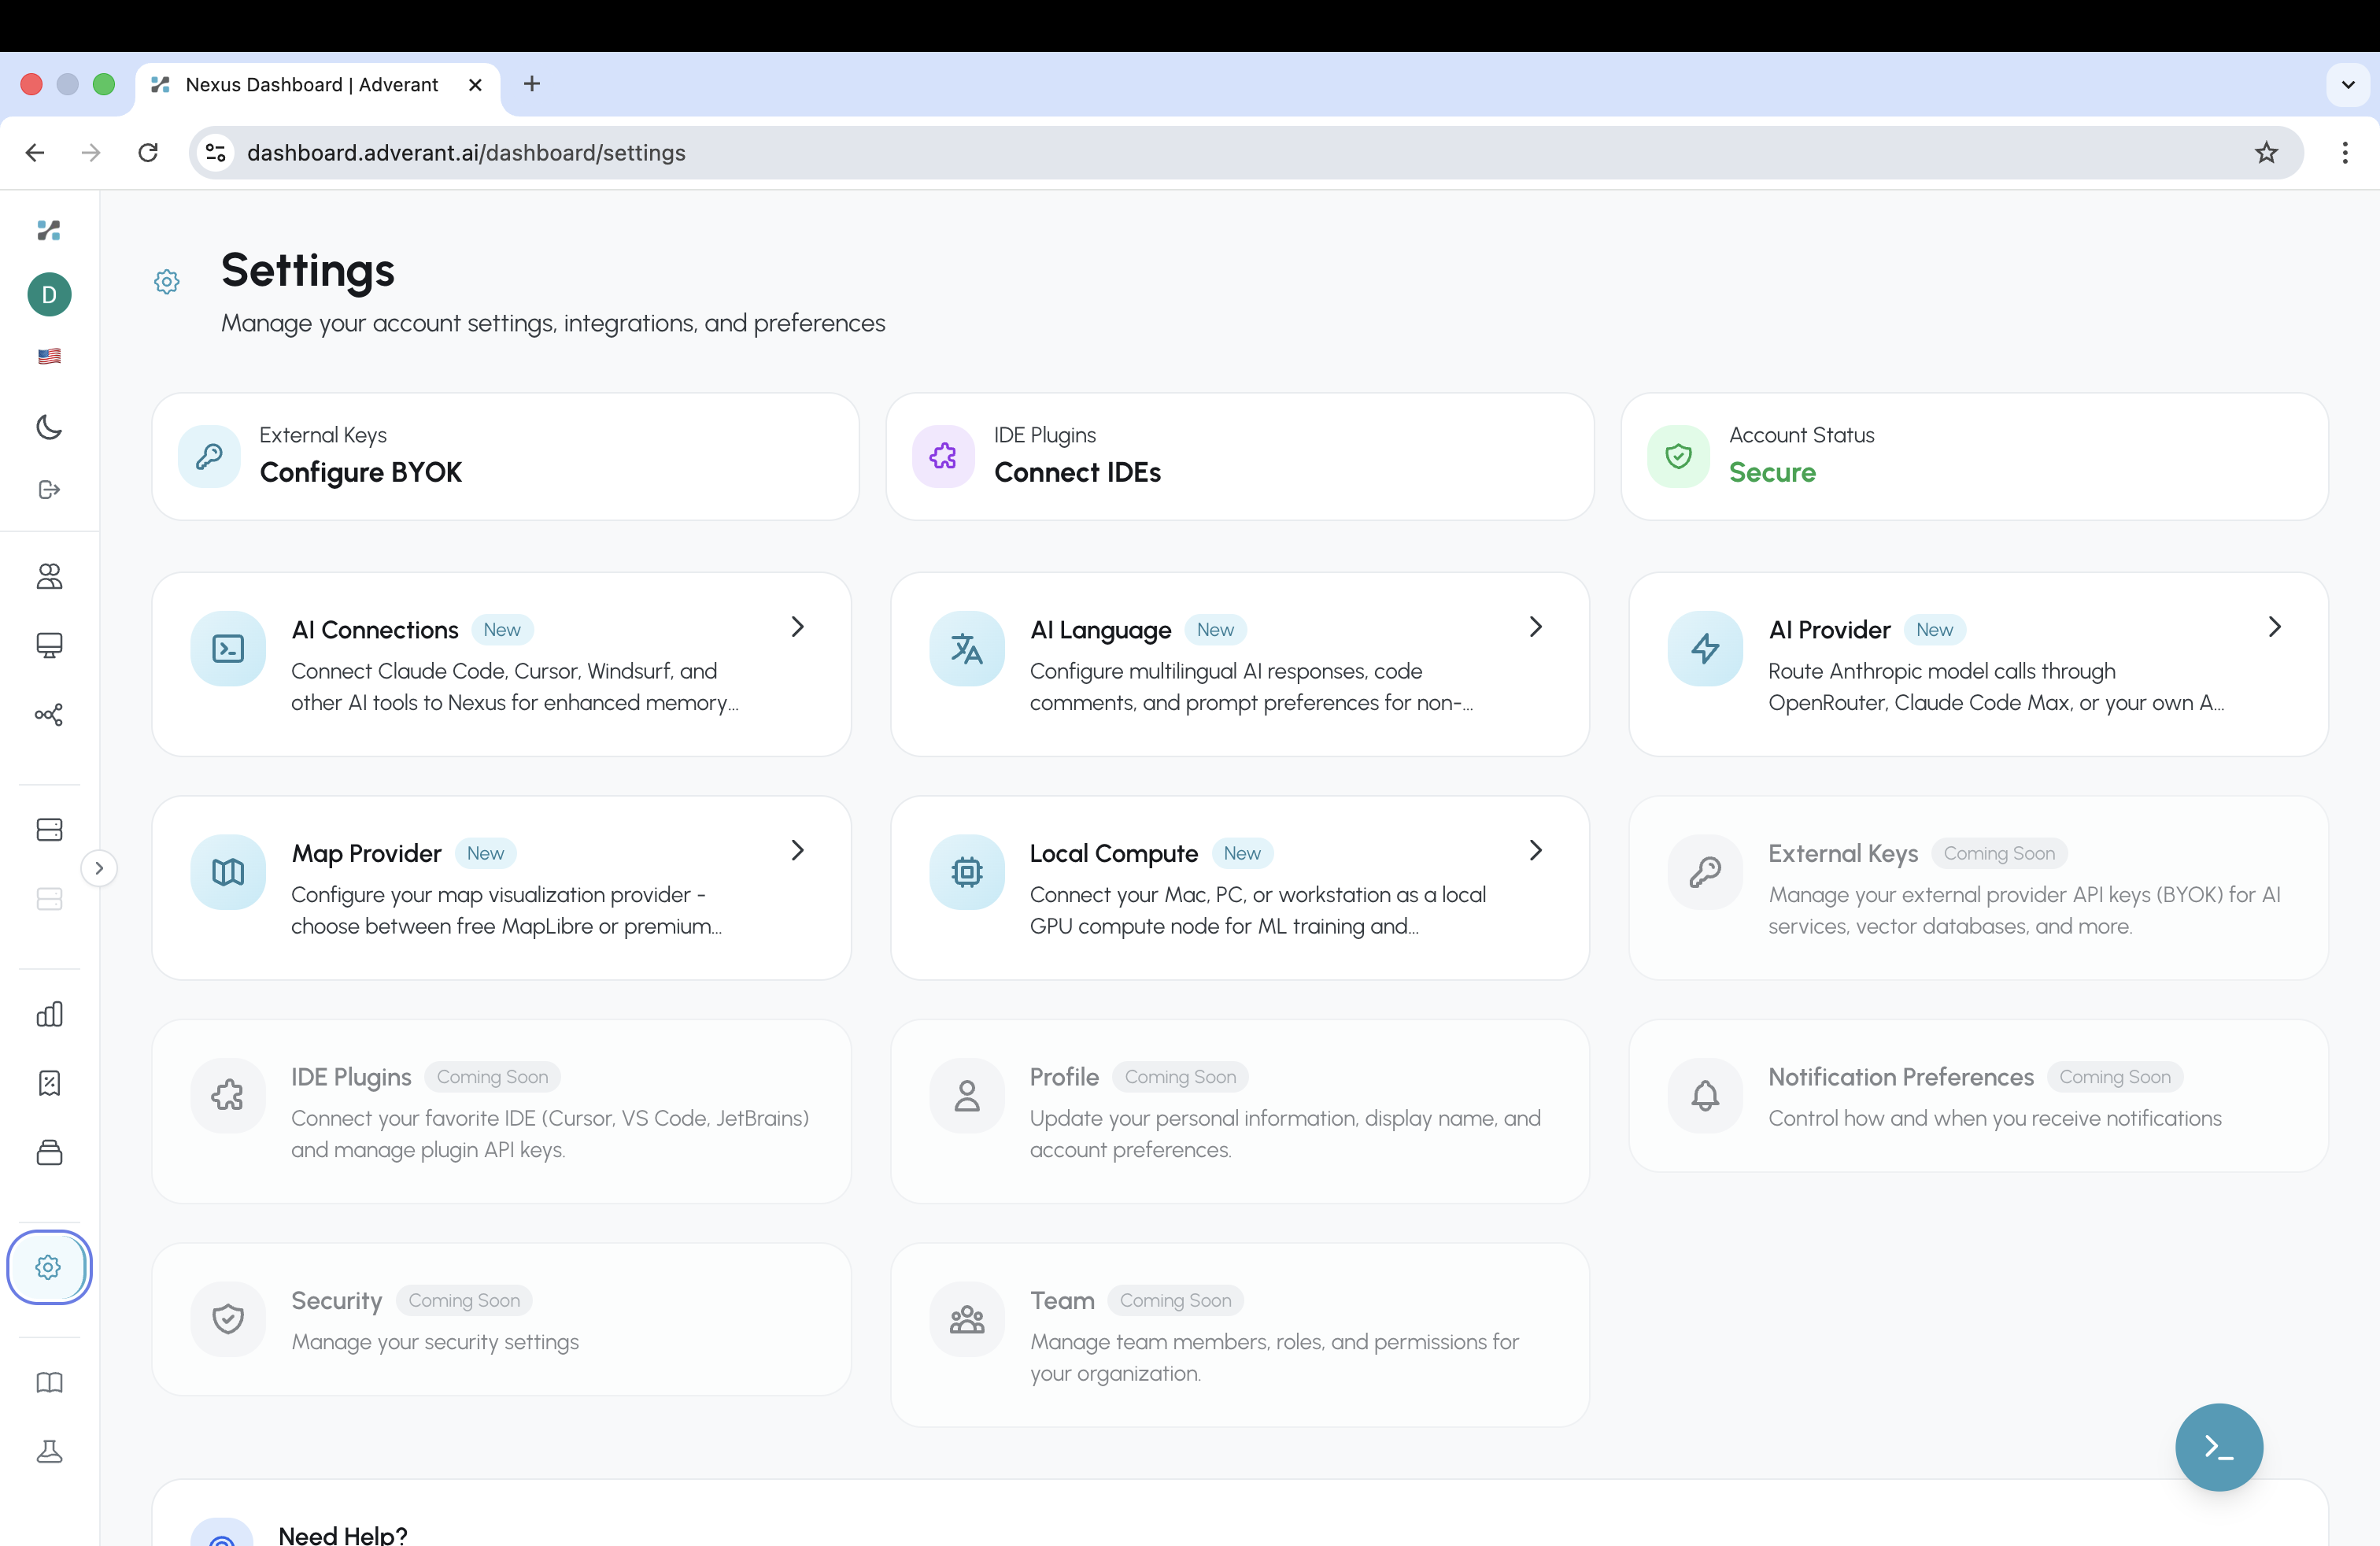The height and width of the screenshot is (1546, 2380).
Task: Toggle dark mode with the moon icon
Action: coord(48,428)
